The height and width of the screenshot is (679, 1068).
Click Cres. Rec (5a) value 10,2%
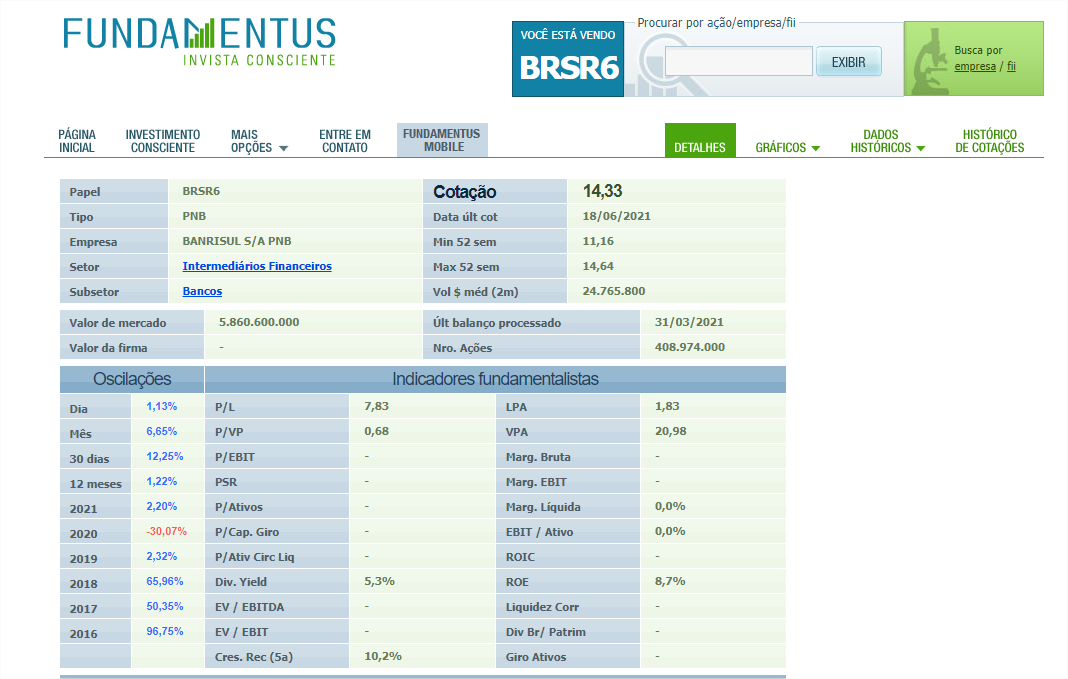coord(383,657)
